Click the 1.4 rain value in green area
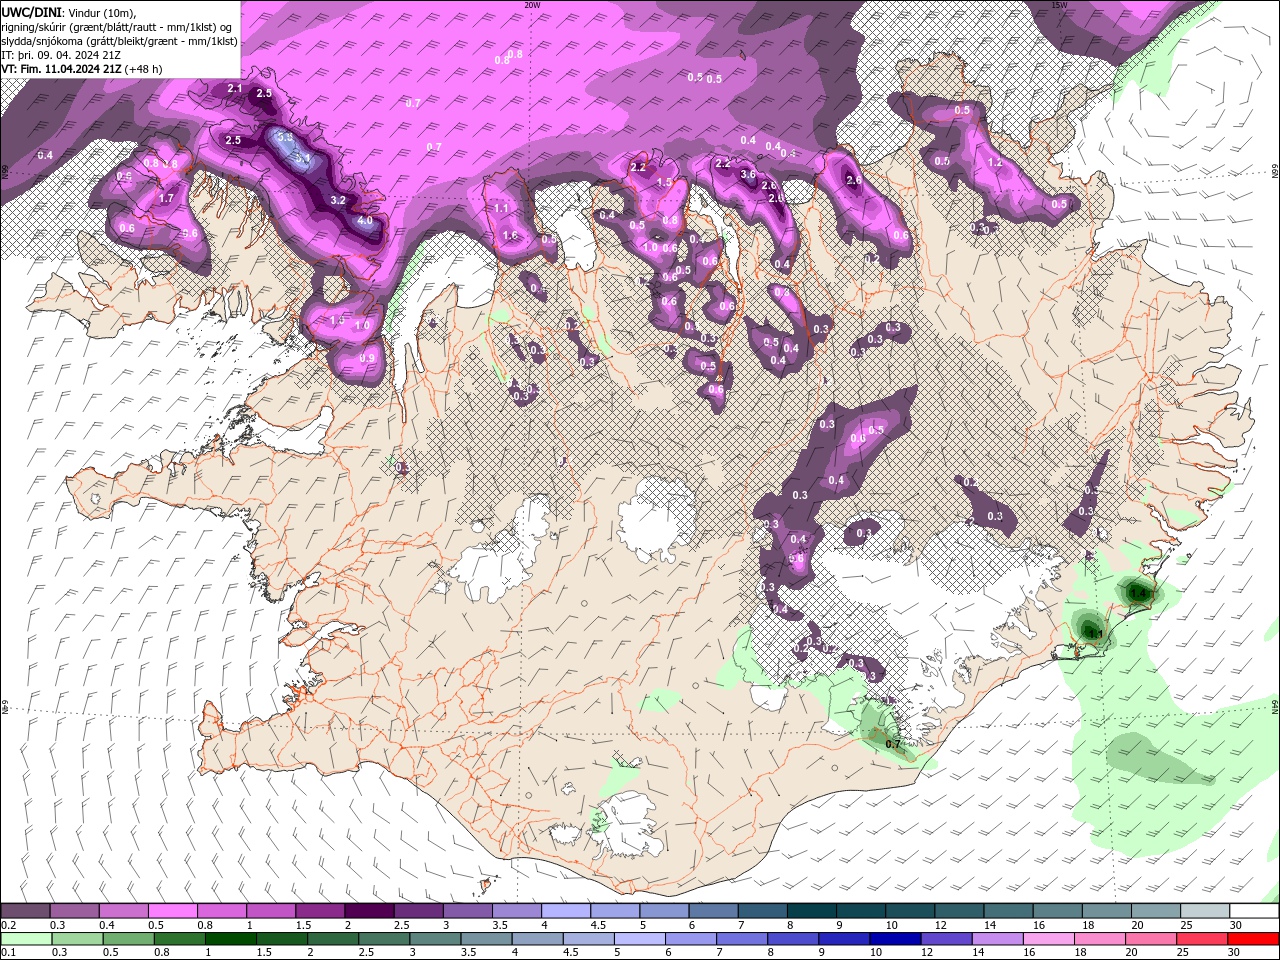Screen dimensions: 1280x960 (x=1138, y=593)
